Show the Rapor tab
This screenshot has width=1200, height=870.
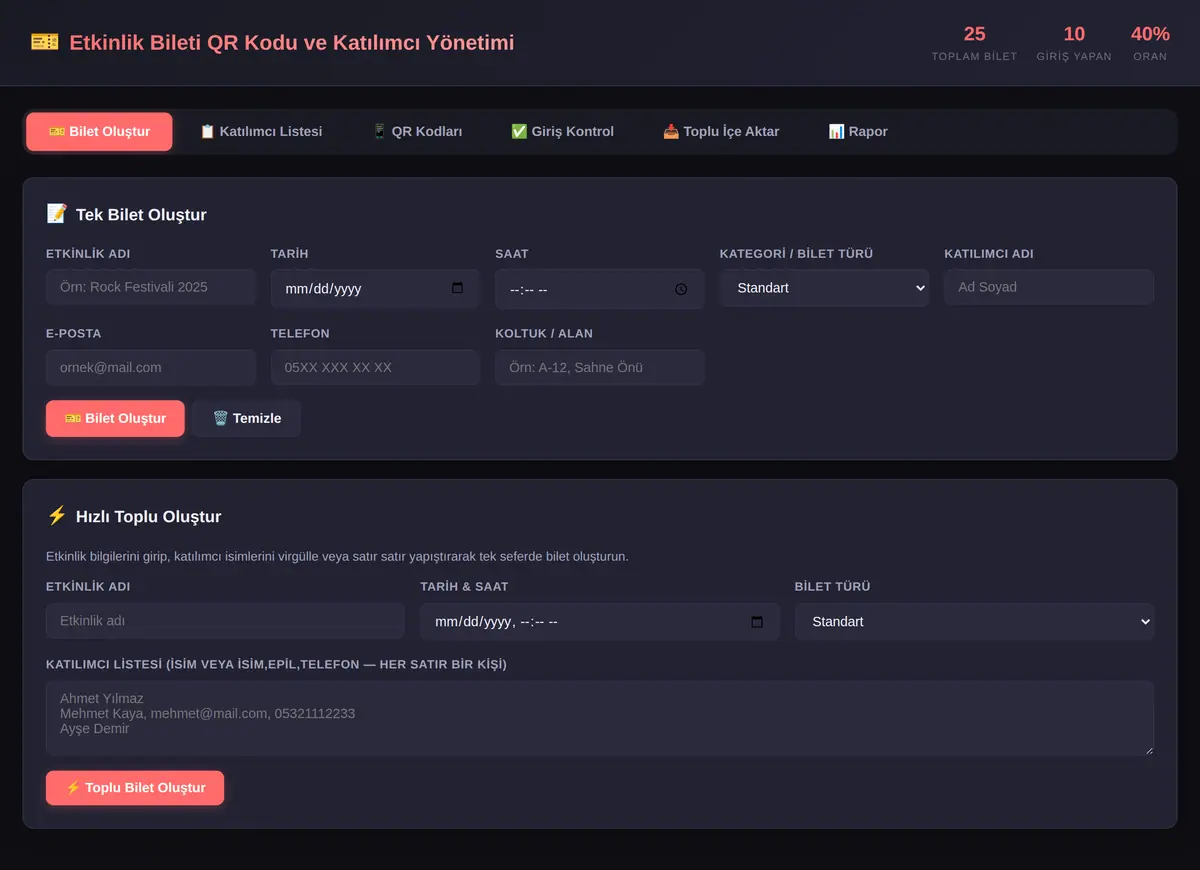pos(858,132)
